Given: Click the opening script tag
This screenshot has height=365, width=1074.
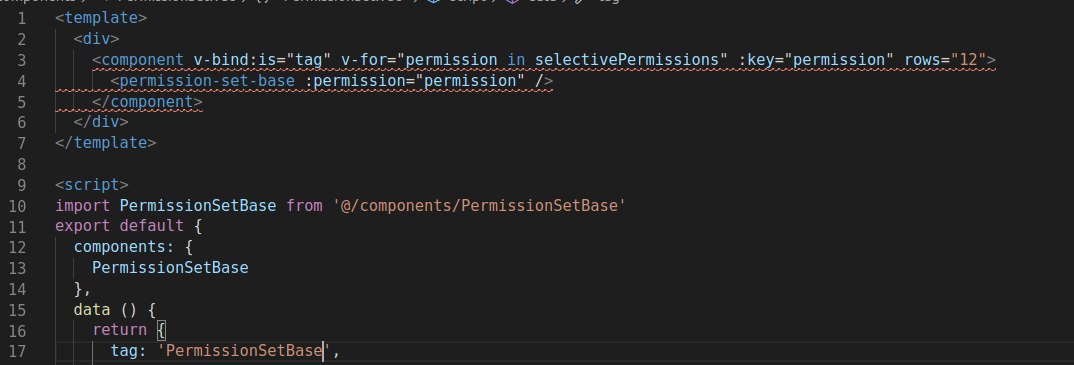Looking at the screenshot, I should click(x=92, y=185).
